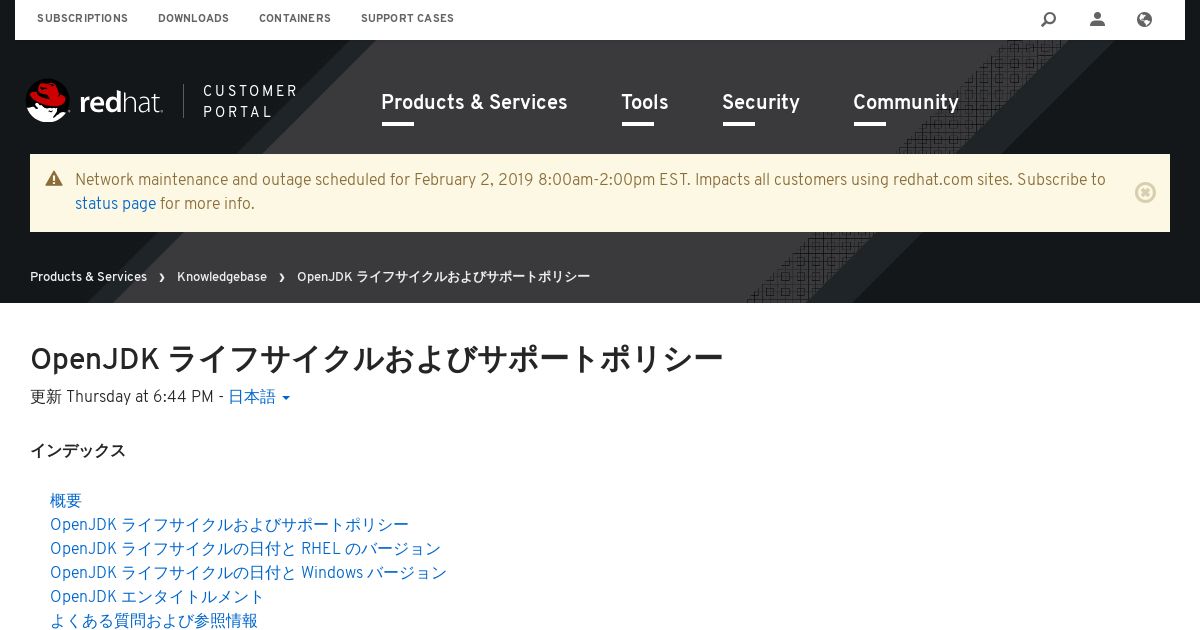Screen dimensions: 1200x630
Task: Open Downloads in top bar
Action: [193, 19]
